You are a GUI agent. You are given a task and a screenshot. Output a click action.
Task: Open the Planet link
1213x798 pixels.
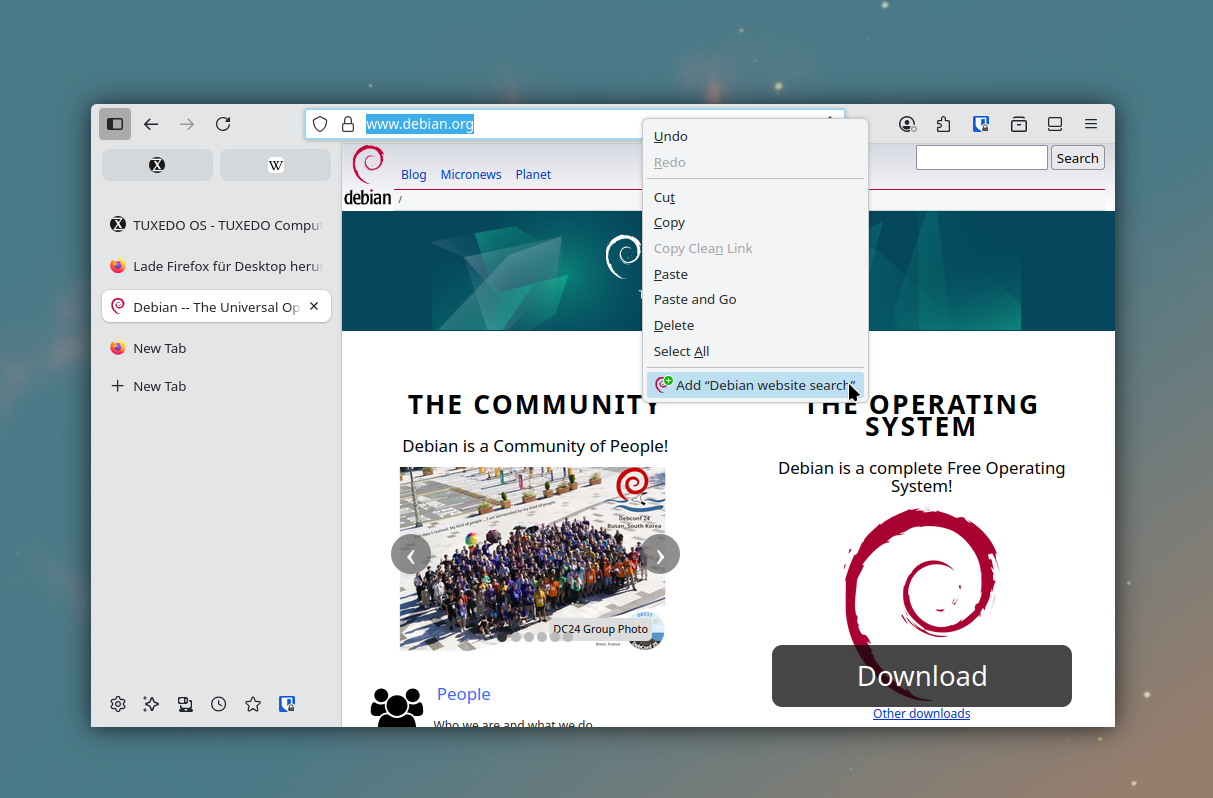[533, 175]
